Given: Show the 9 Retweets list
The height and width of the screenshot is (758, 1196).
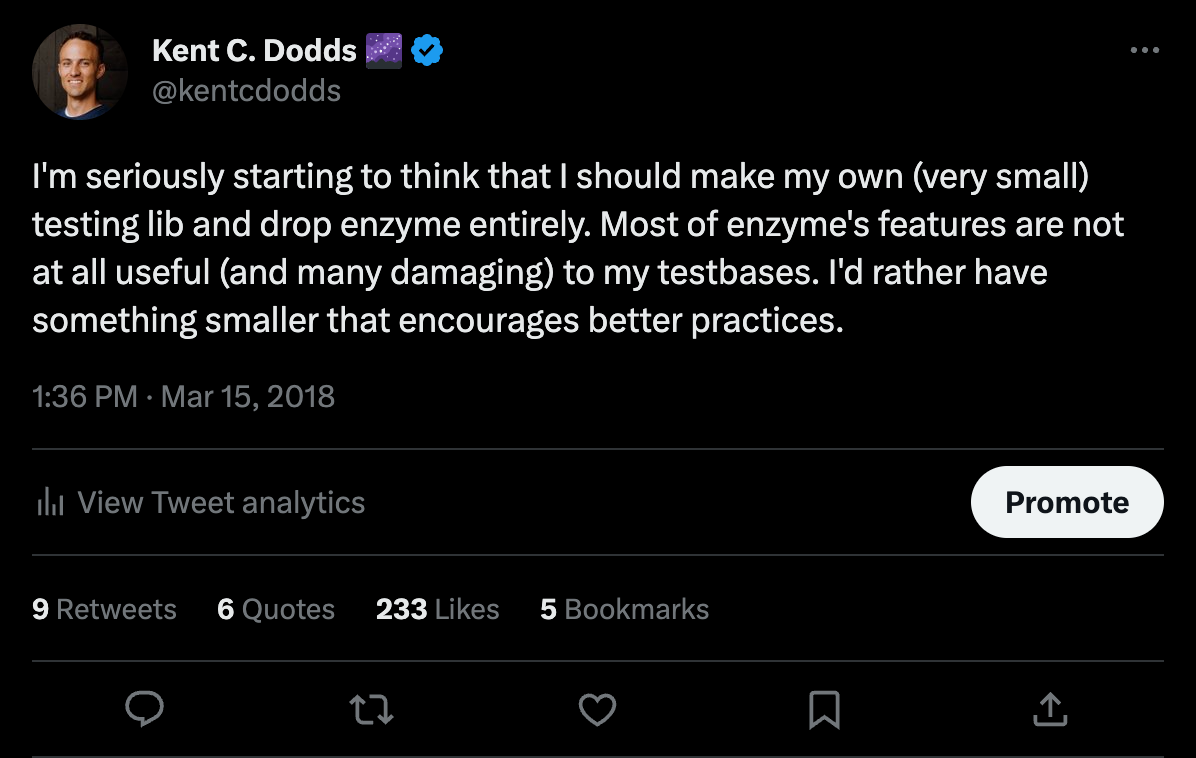Looking at the screenshot, I should tap(104, 609).
